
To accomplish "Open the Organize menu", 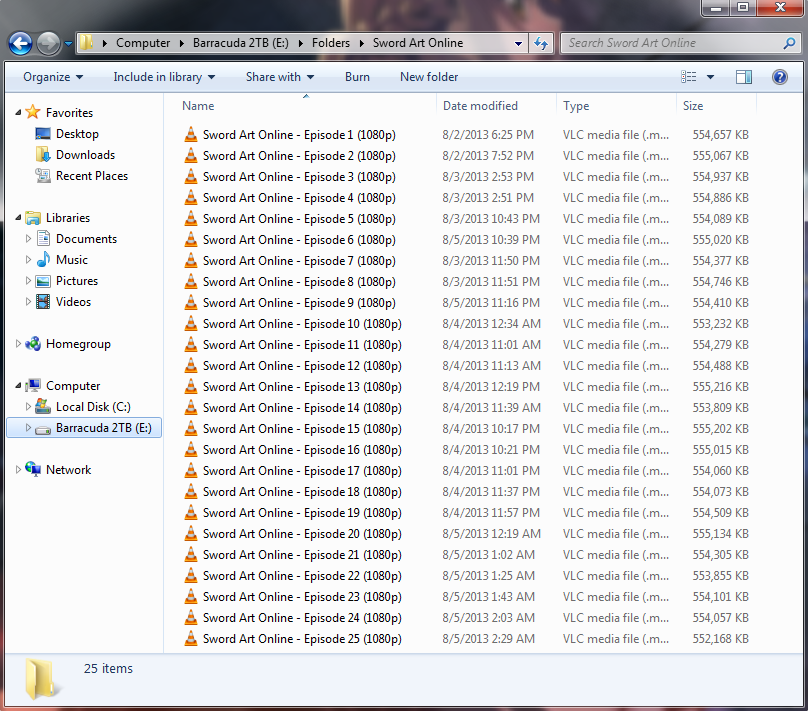I will 53,77.
